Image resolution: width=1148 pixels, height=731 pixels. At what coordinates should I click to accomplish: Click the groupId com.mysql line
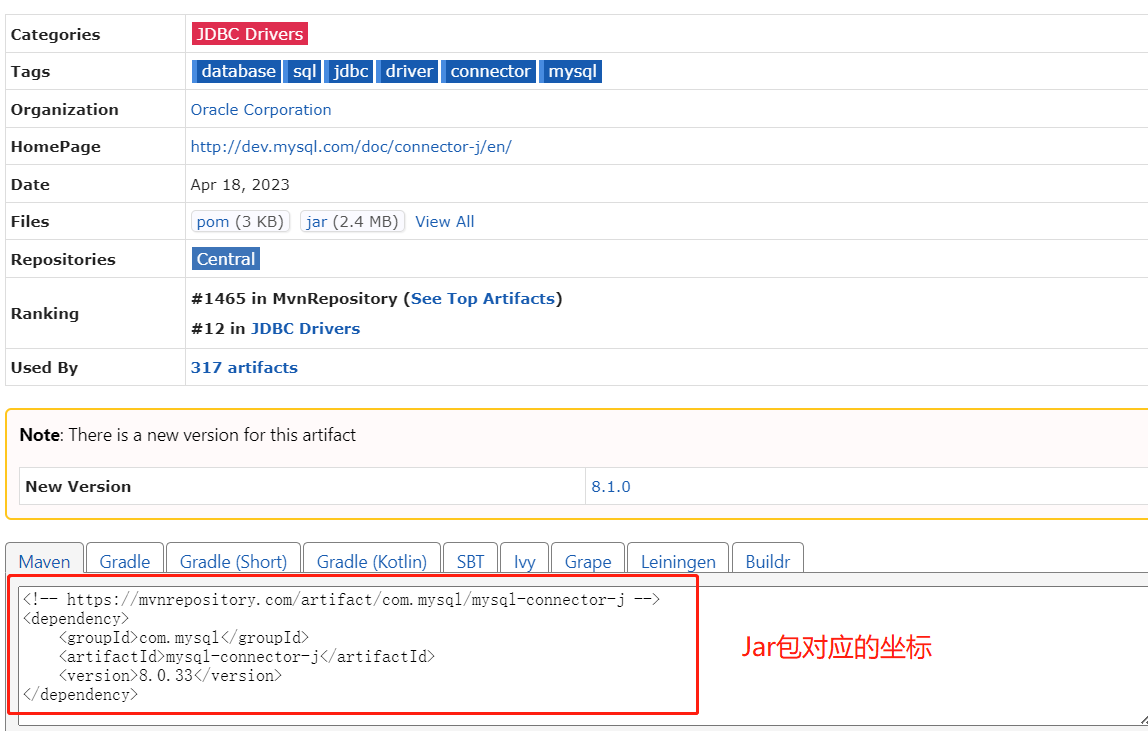184,637
